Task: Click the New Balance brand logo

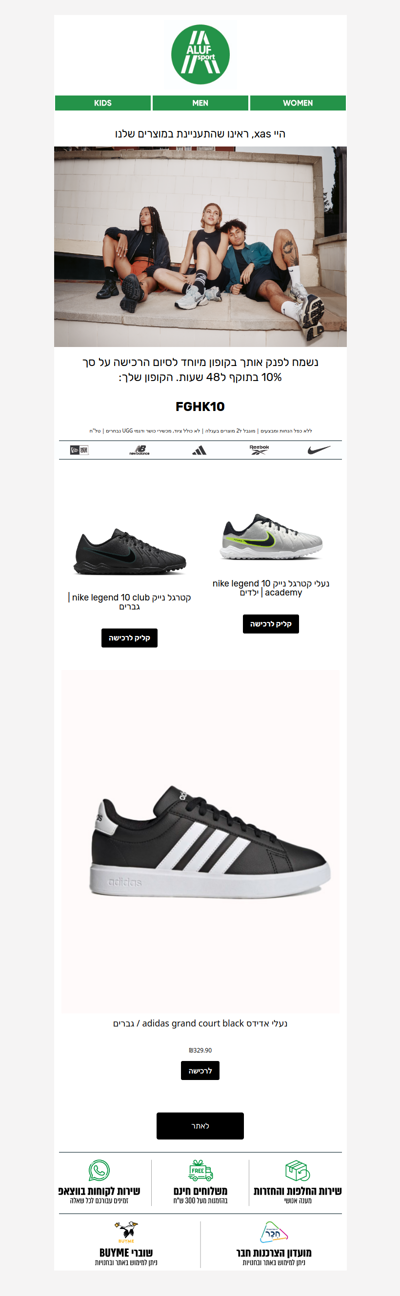Action: pos(139,451)
